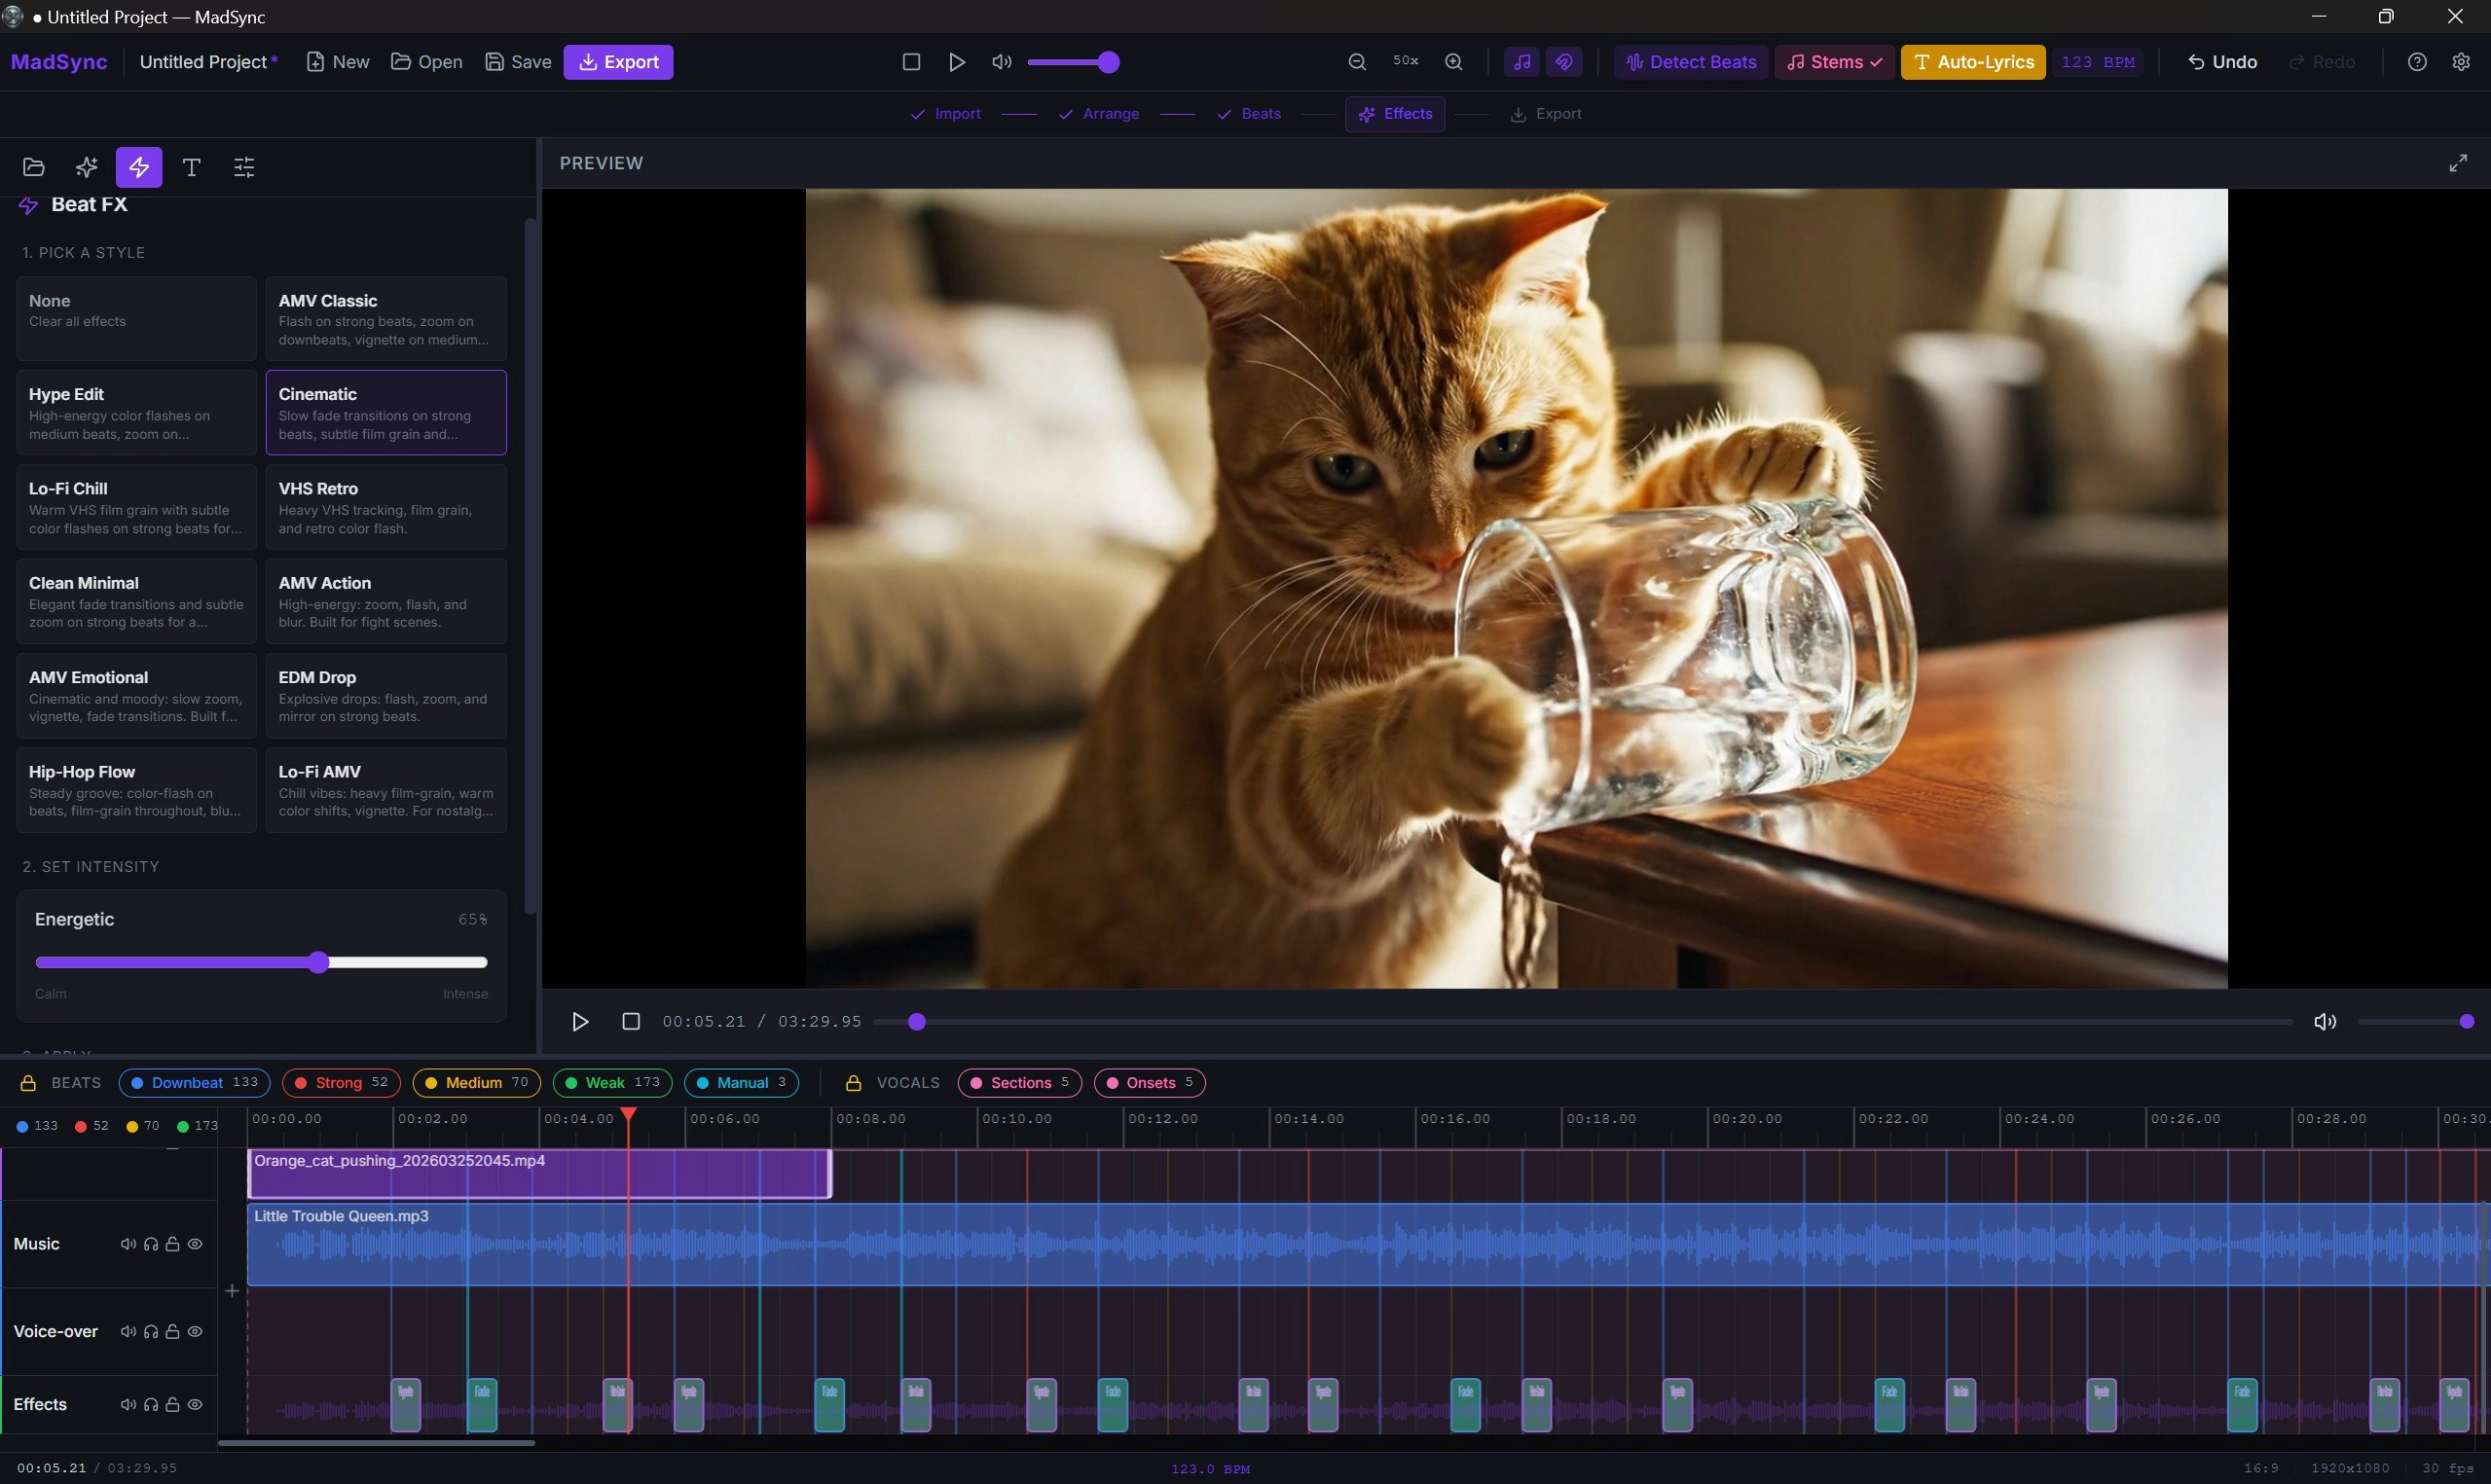Expand the preview to fullscreen
2491x1484 pixels.
click(2459, 162)
